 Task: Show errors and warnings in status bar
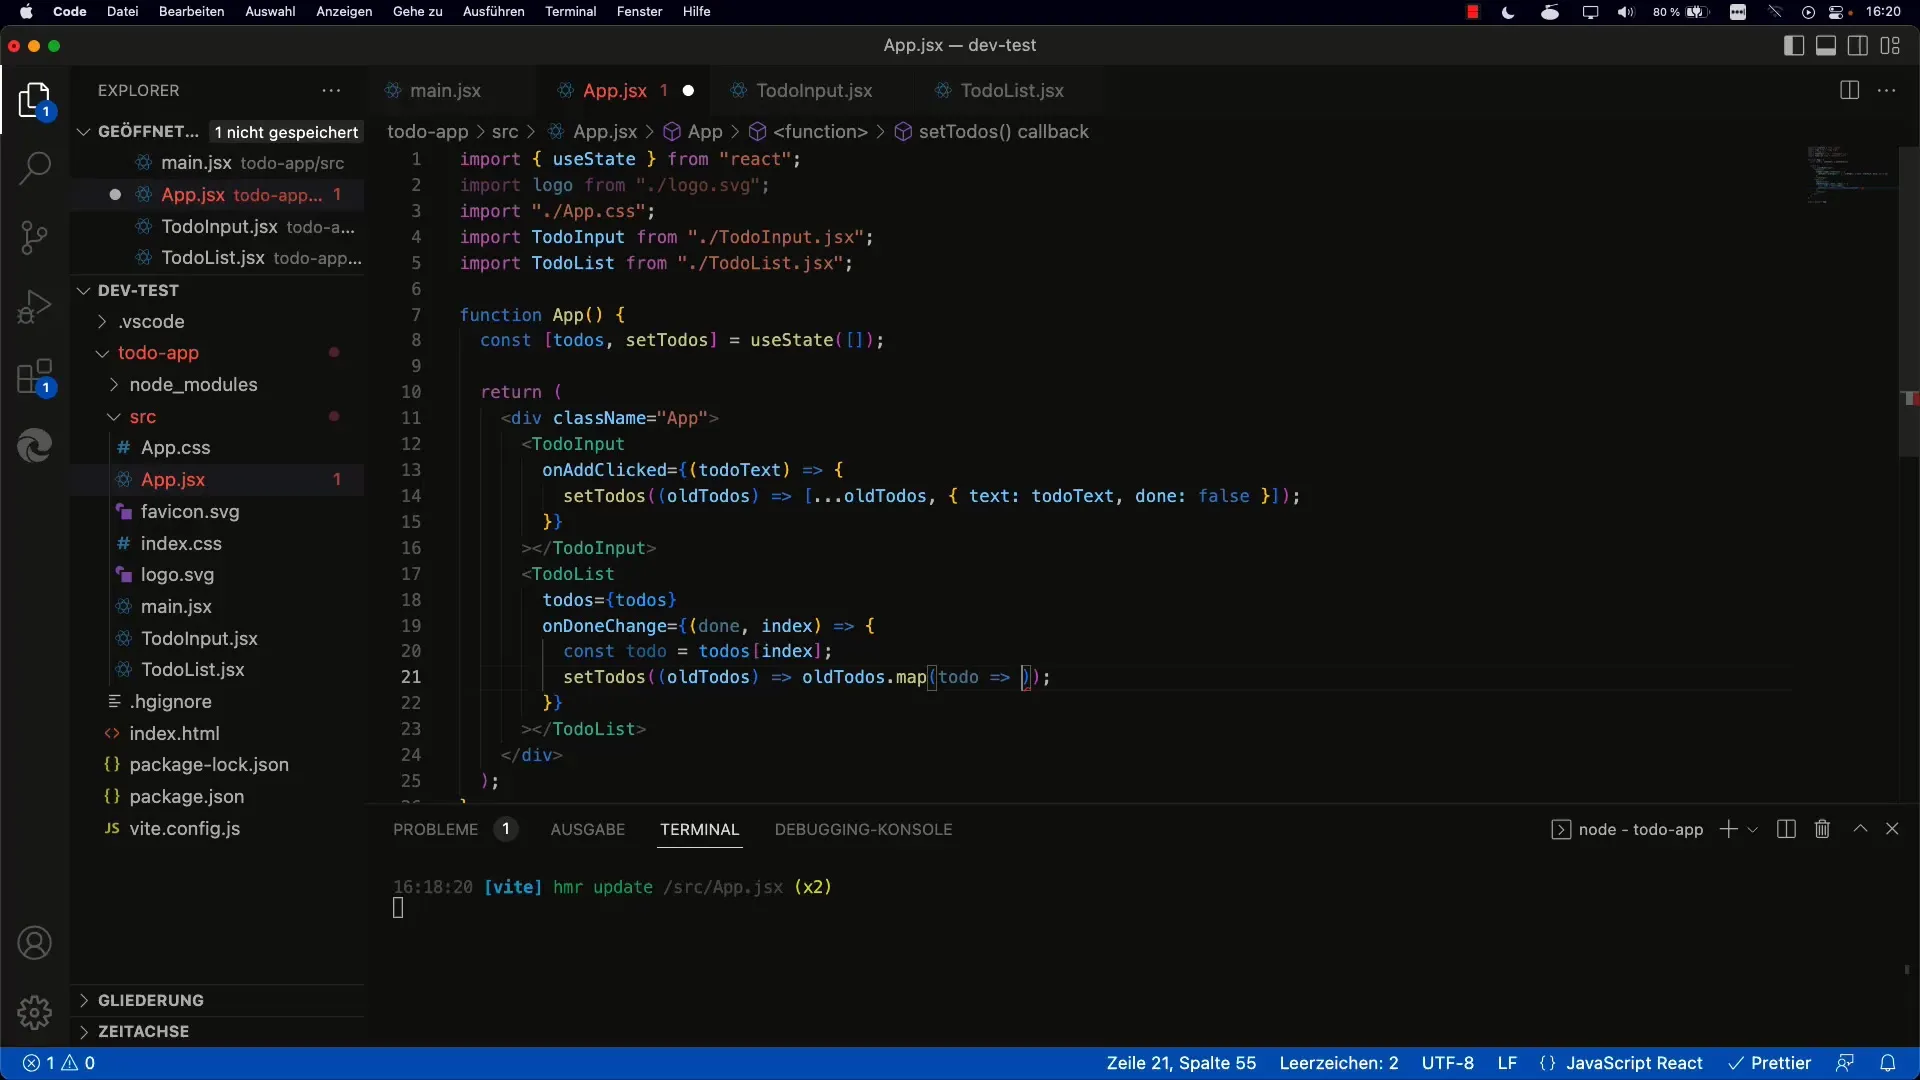59,1063
